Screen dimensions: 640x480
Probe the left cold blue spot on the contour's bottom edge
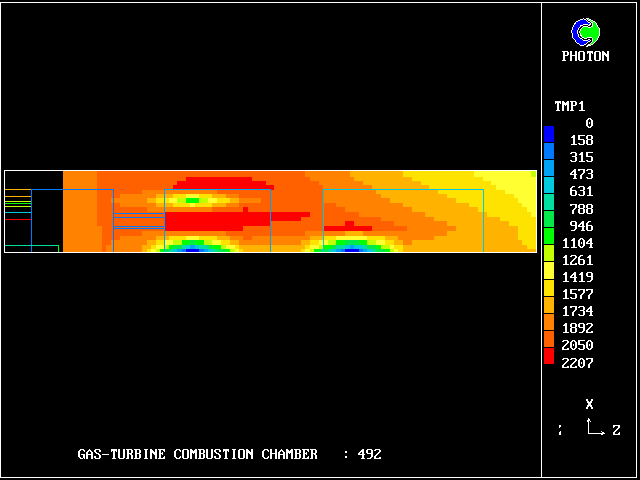pos(192,248)
